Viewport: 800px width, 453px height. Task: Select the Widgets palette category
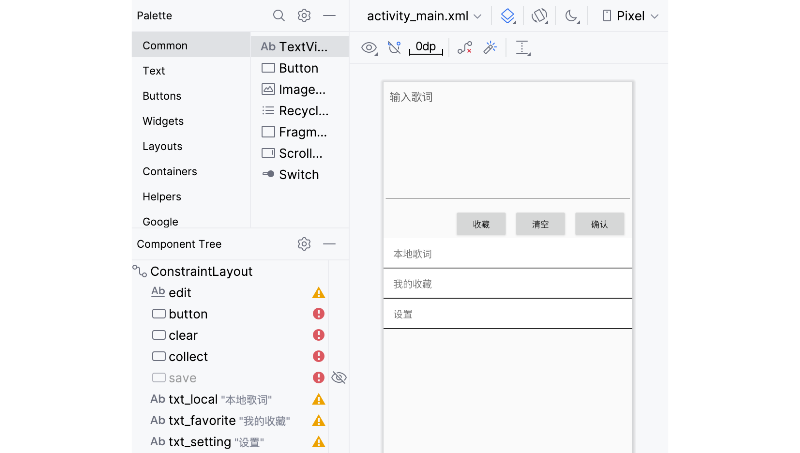coord(163,121)
